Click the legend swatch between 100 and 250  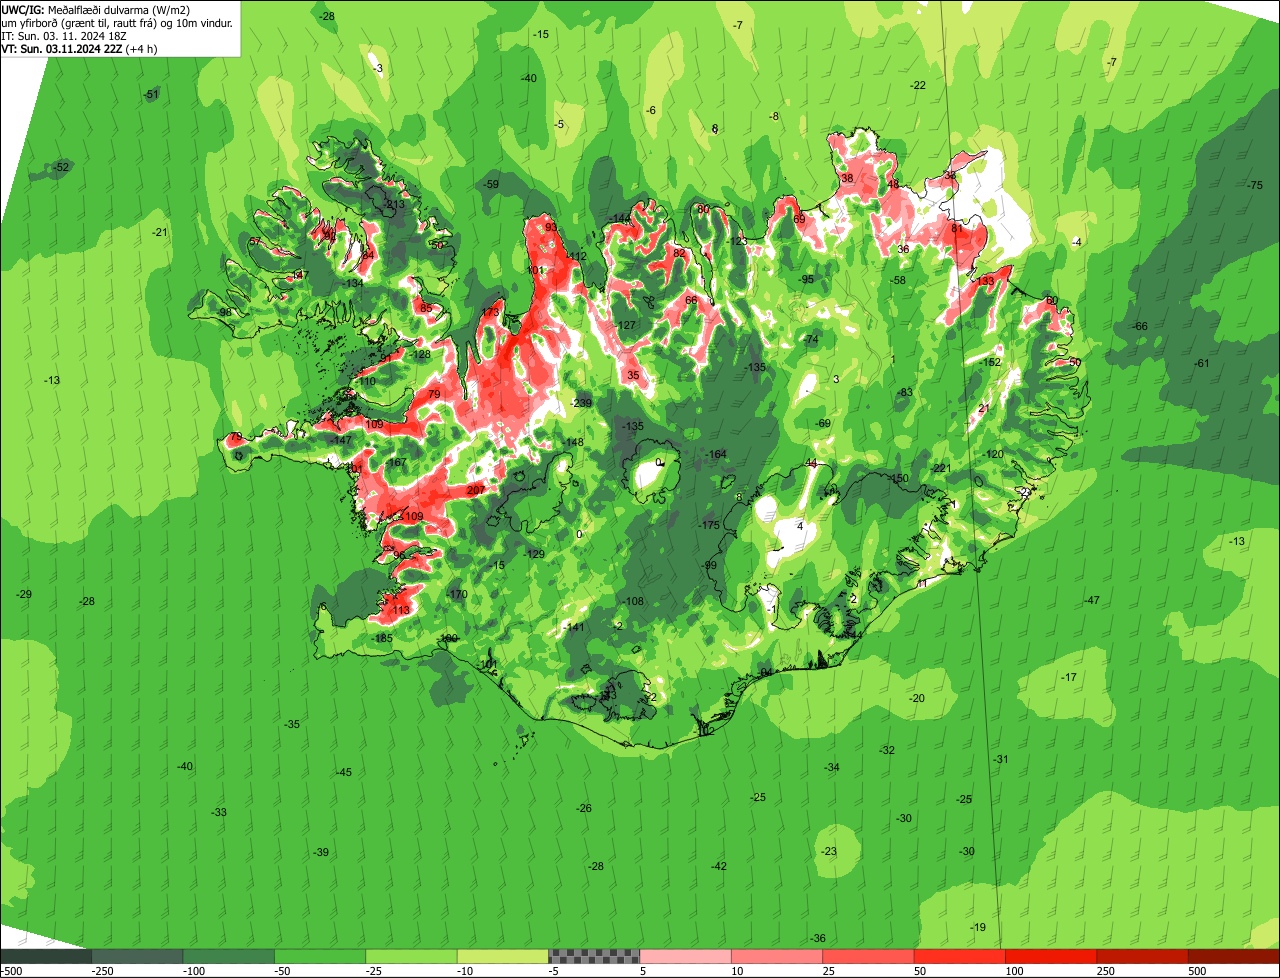(x=1051, y=956)
